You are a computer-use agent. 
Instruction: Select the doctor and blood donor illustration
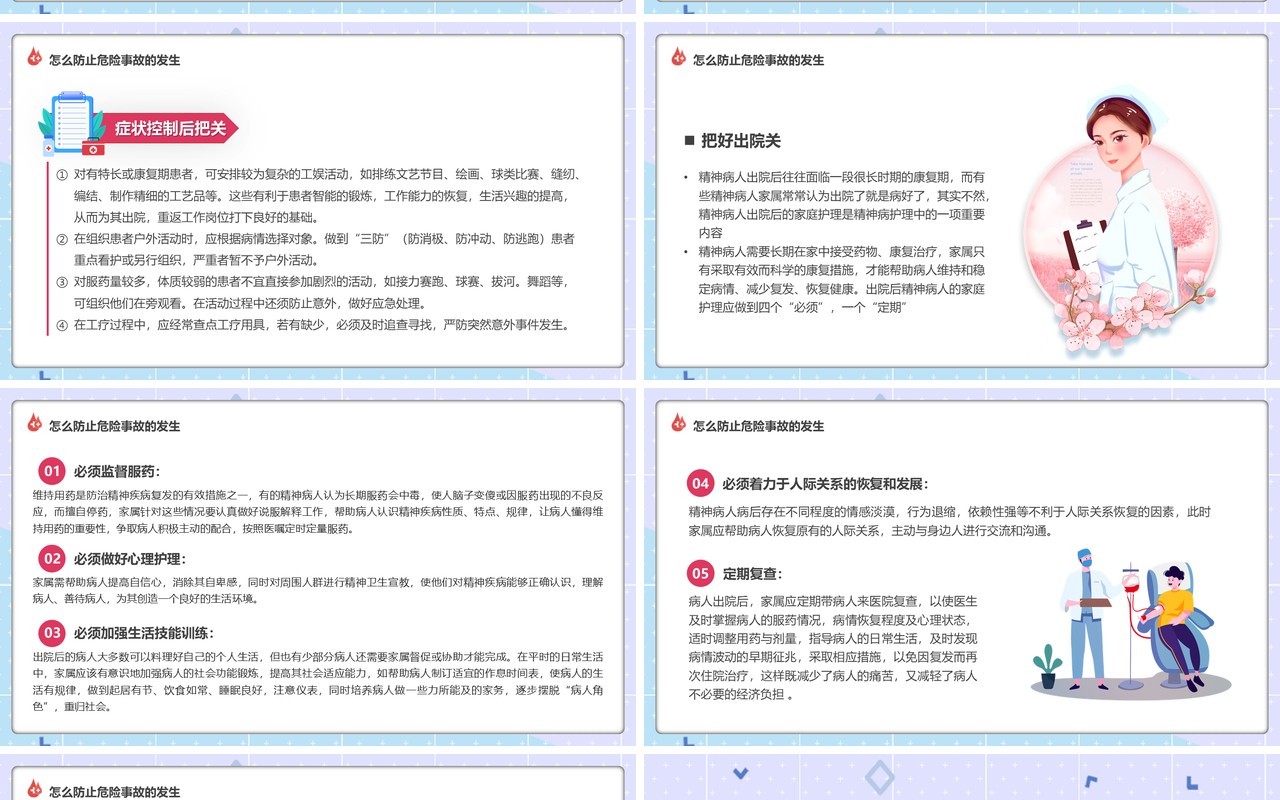(x=1131, y=623)
